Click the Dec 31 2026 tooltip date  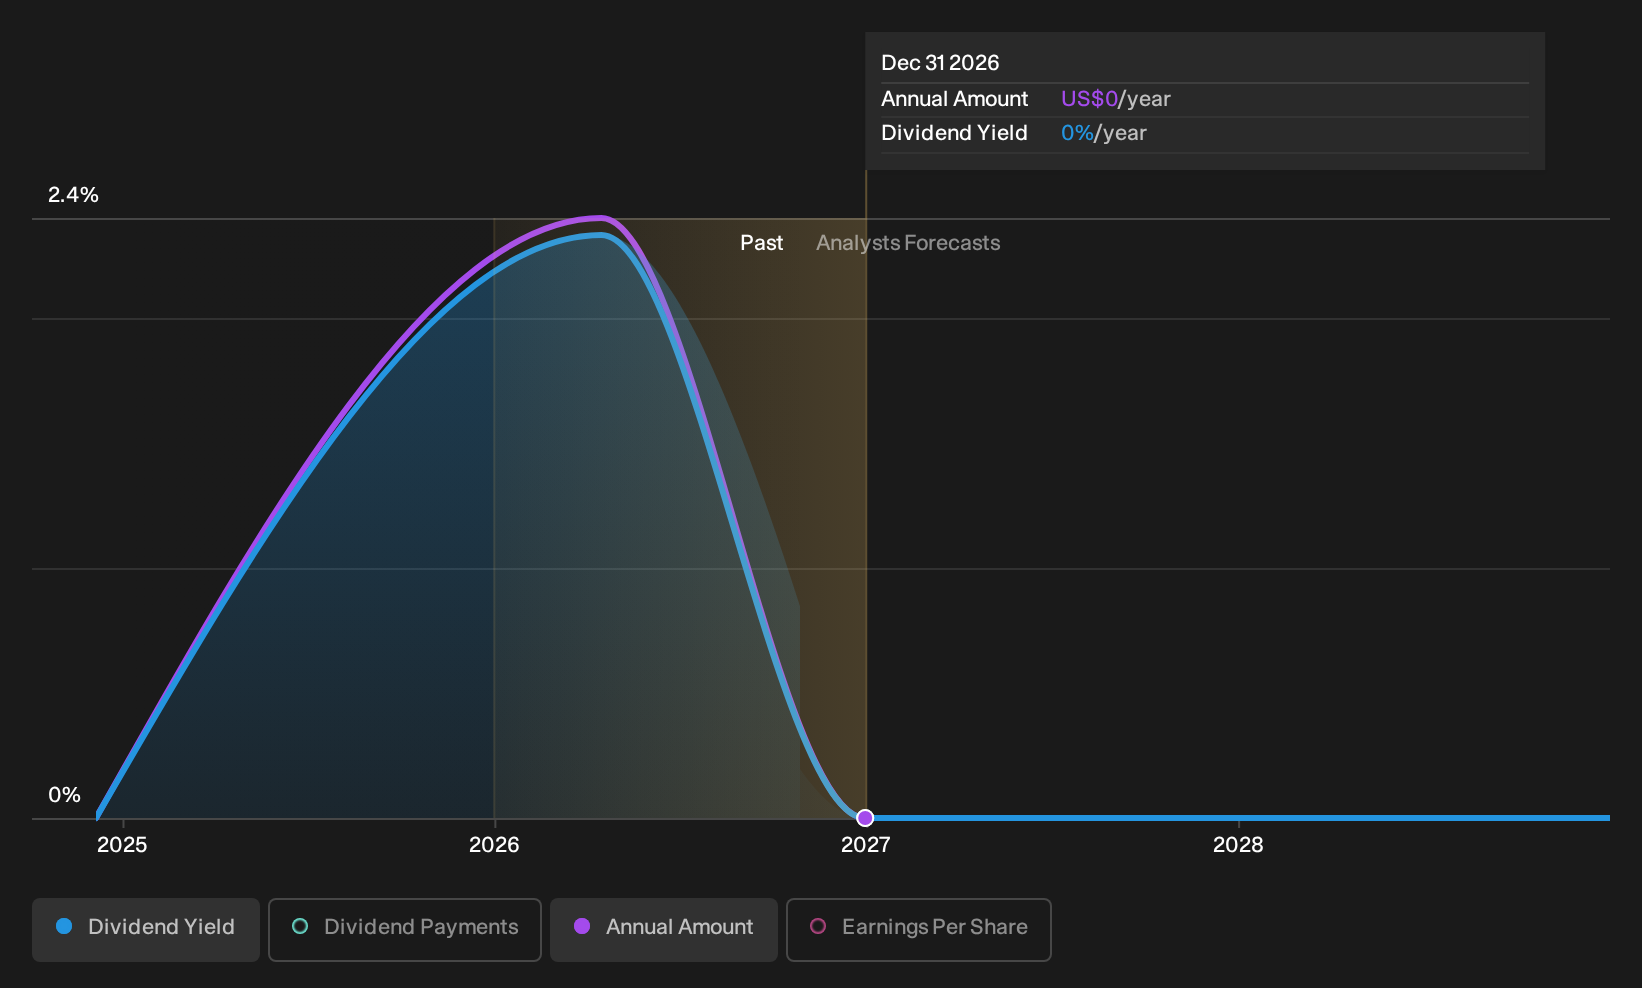click(940, 63)
